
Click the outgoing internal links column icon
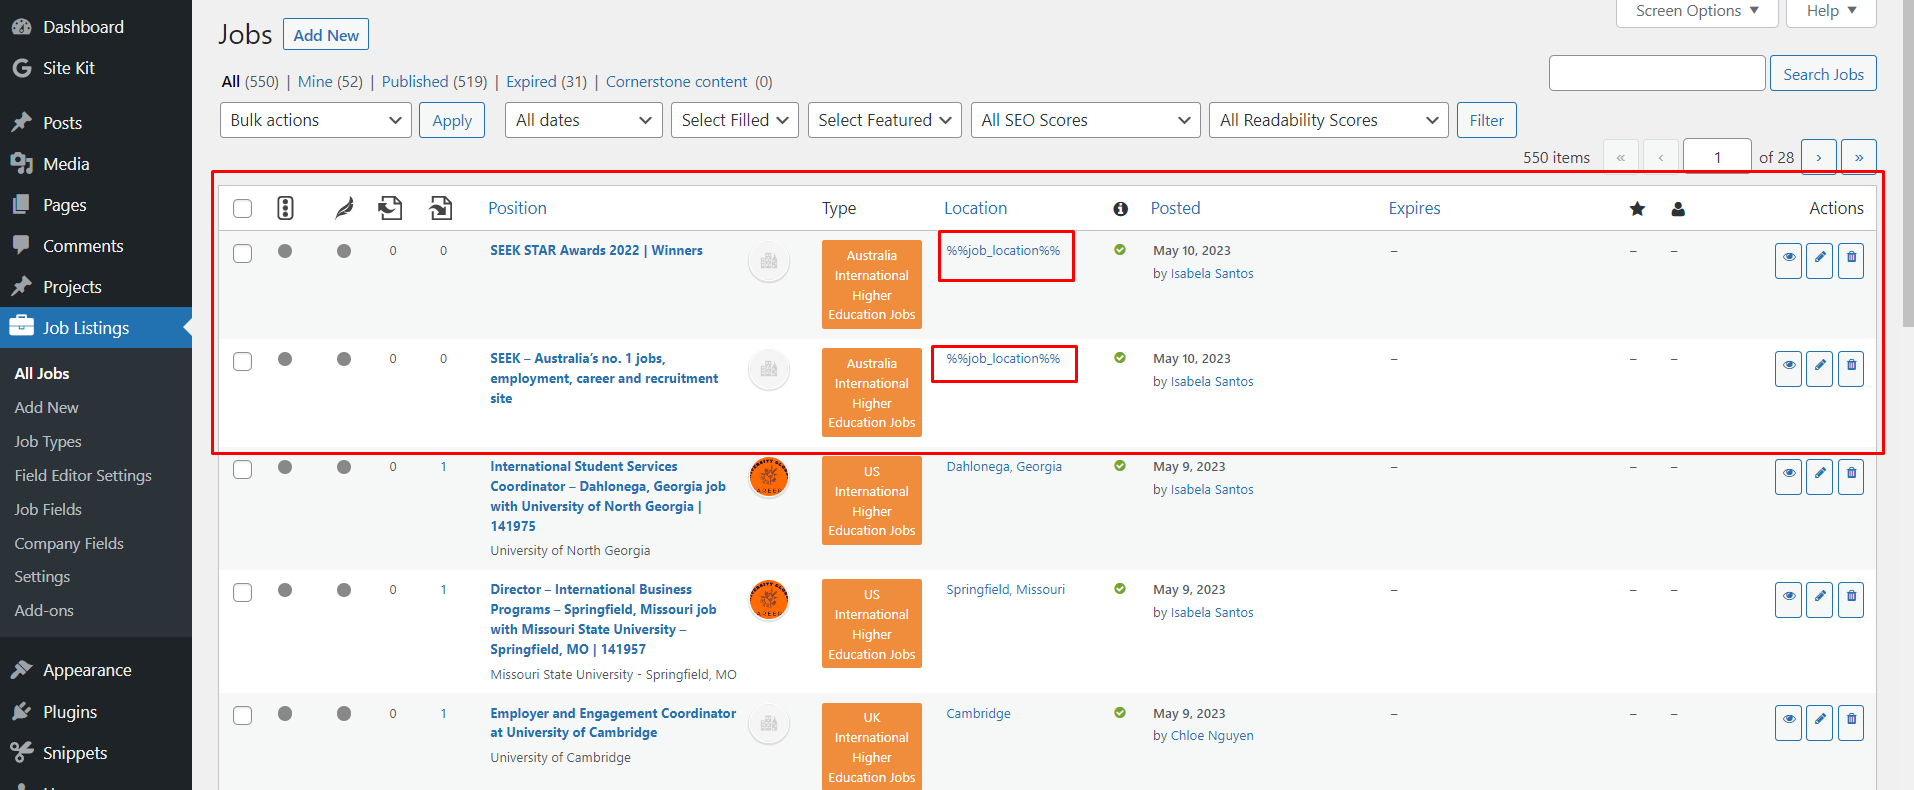(390, 208)
